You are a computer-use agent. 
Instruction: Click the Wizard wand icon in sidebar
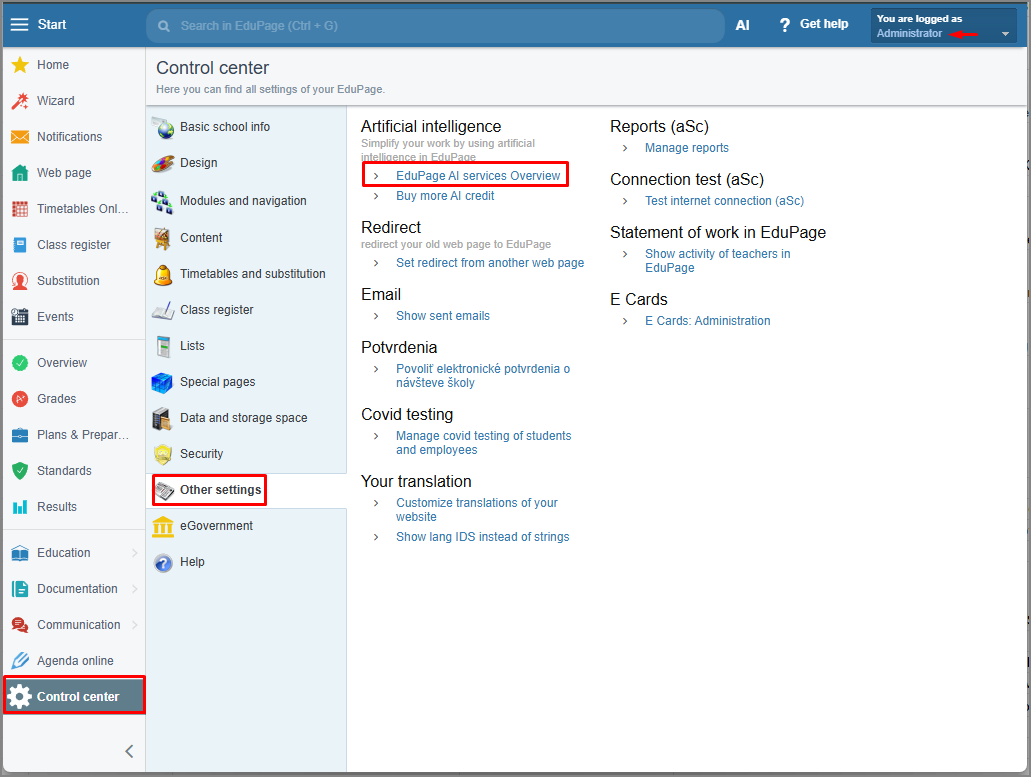pos(19,101)
